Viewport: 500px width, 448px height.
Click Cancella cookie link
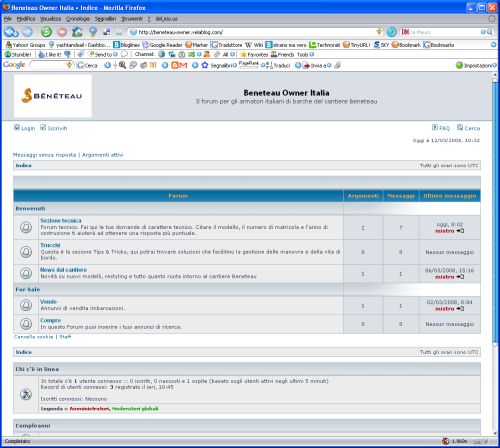point(33,337)
